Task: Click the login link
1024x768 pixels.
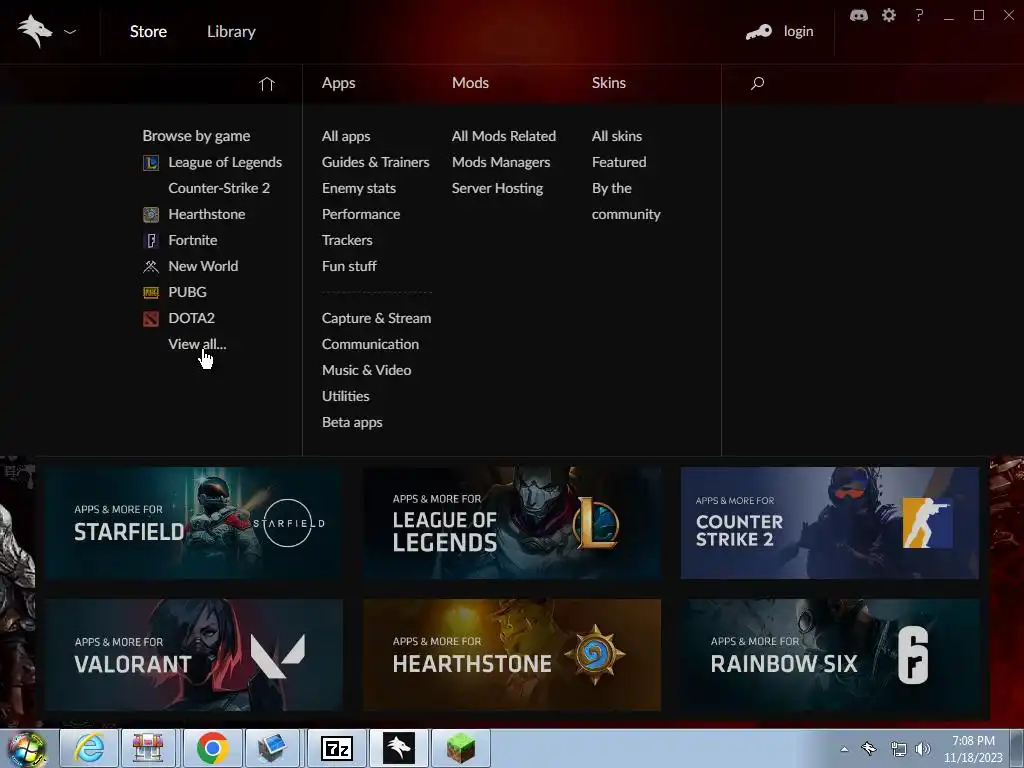Action: (798, 31)
